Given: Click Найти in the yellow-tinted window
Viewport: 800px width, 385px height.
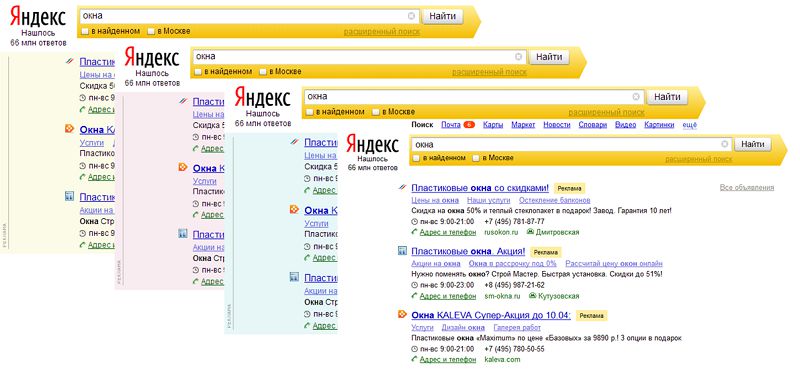Looking at the screenshot, I should point(442,16).
